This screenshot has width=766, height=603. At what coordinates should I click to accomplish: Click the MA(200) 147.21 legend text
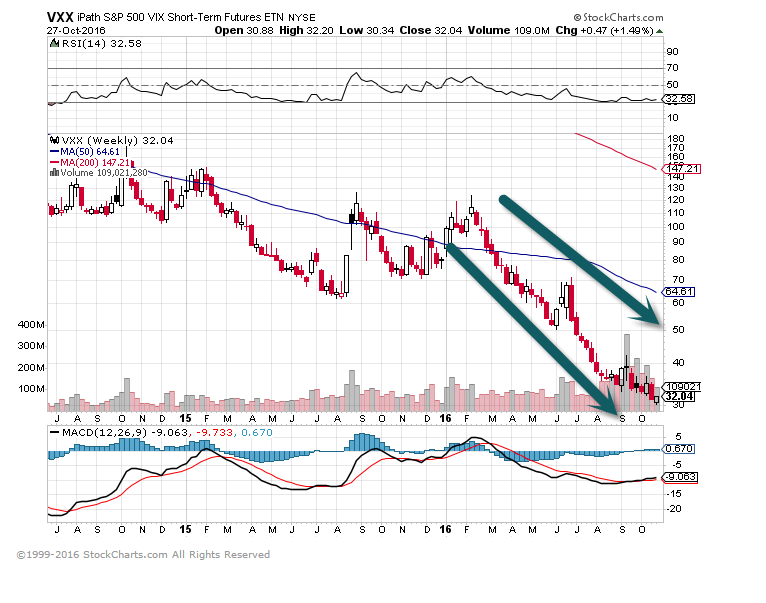point(95,163)
